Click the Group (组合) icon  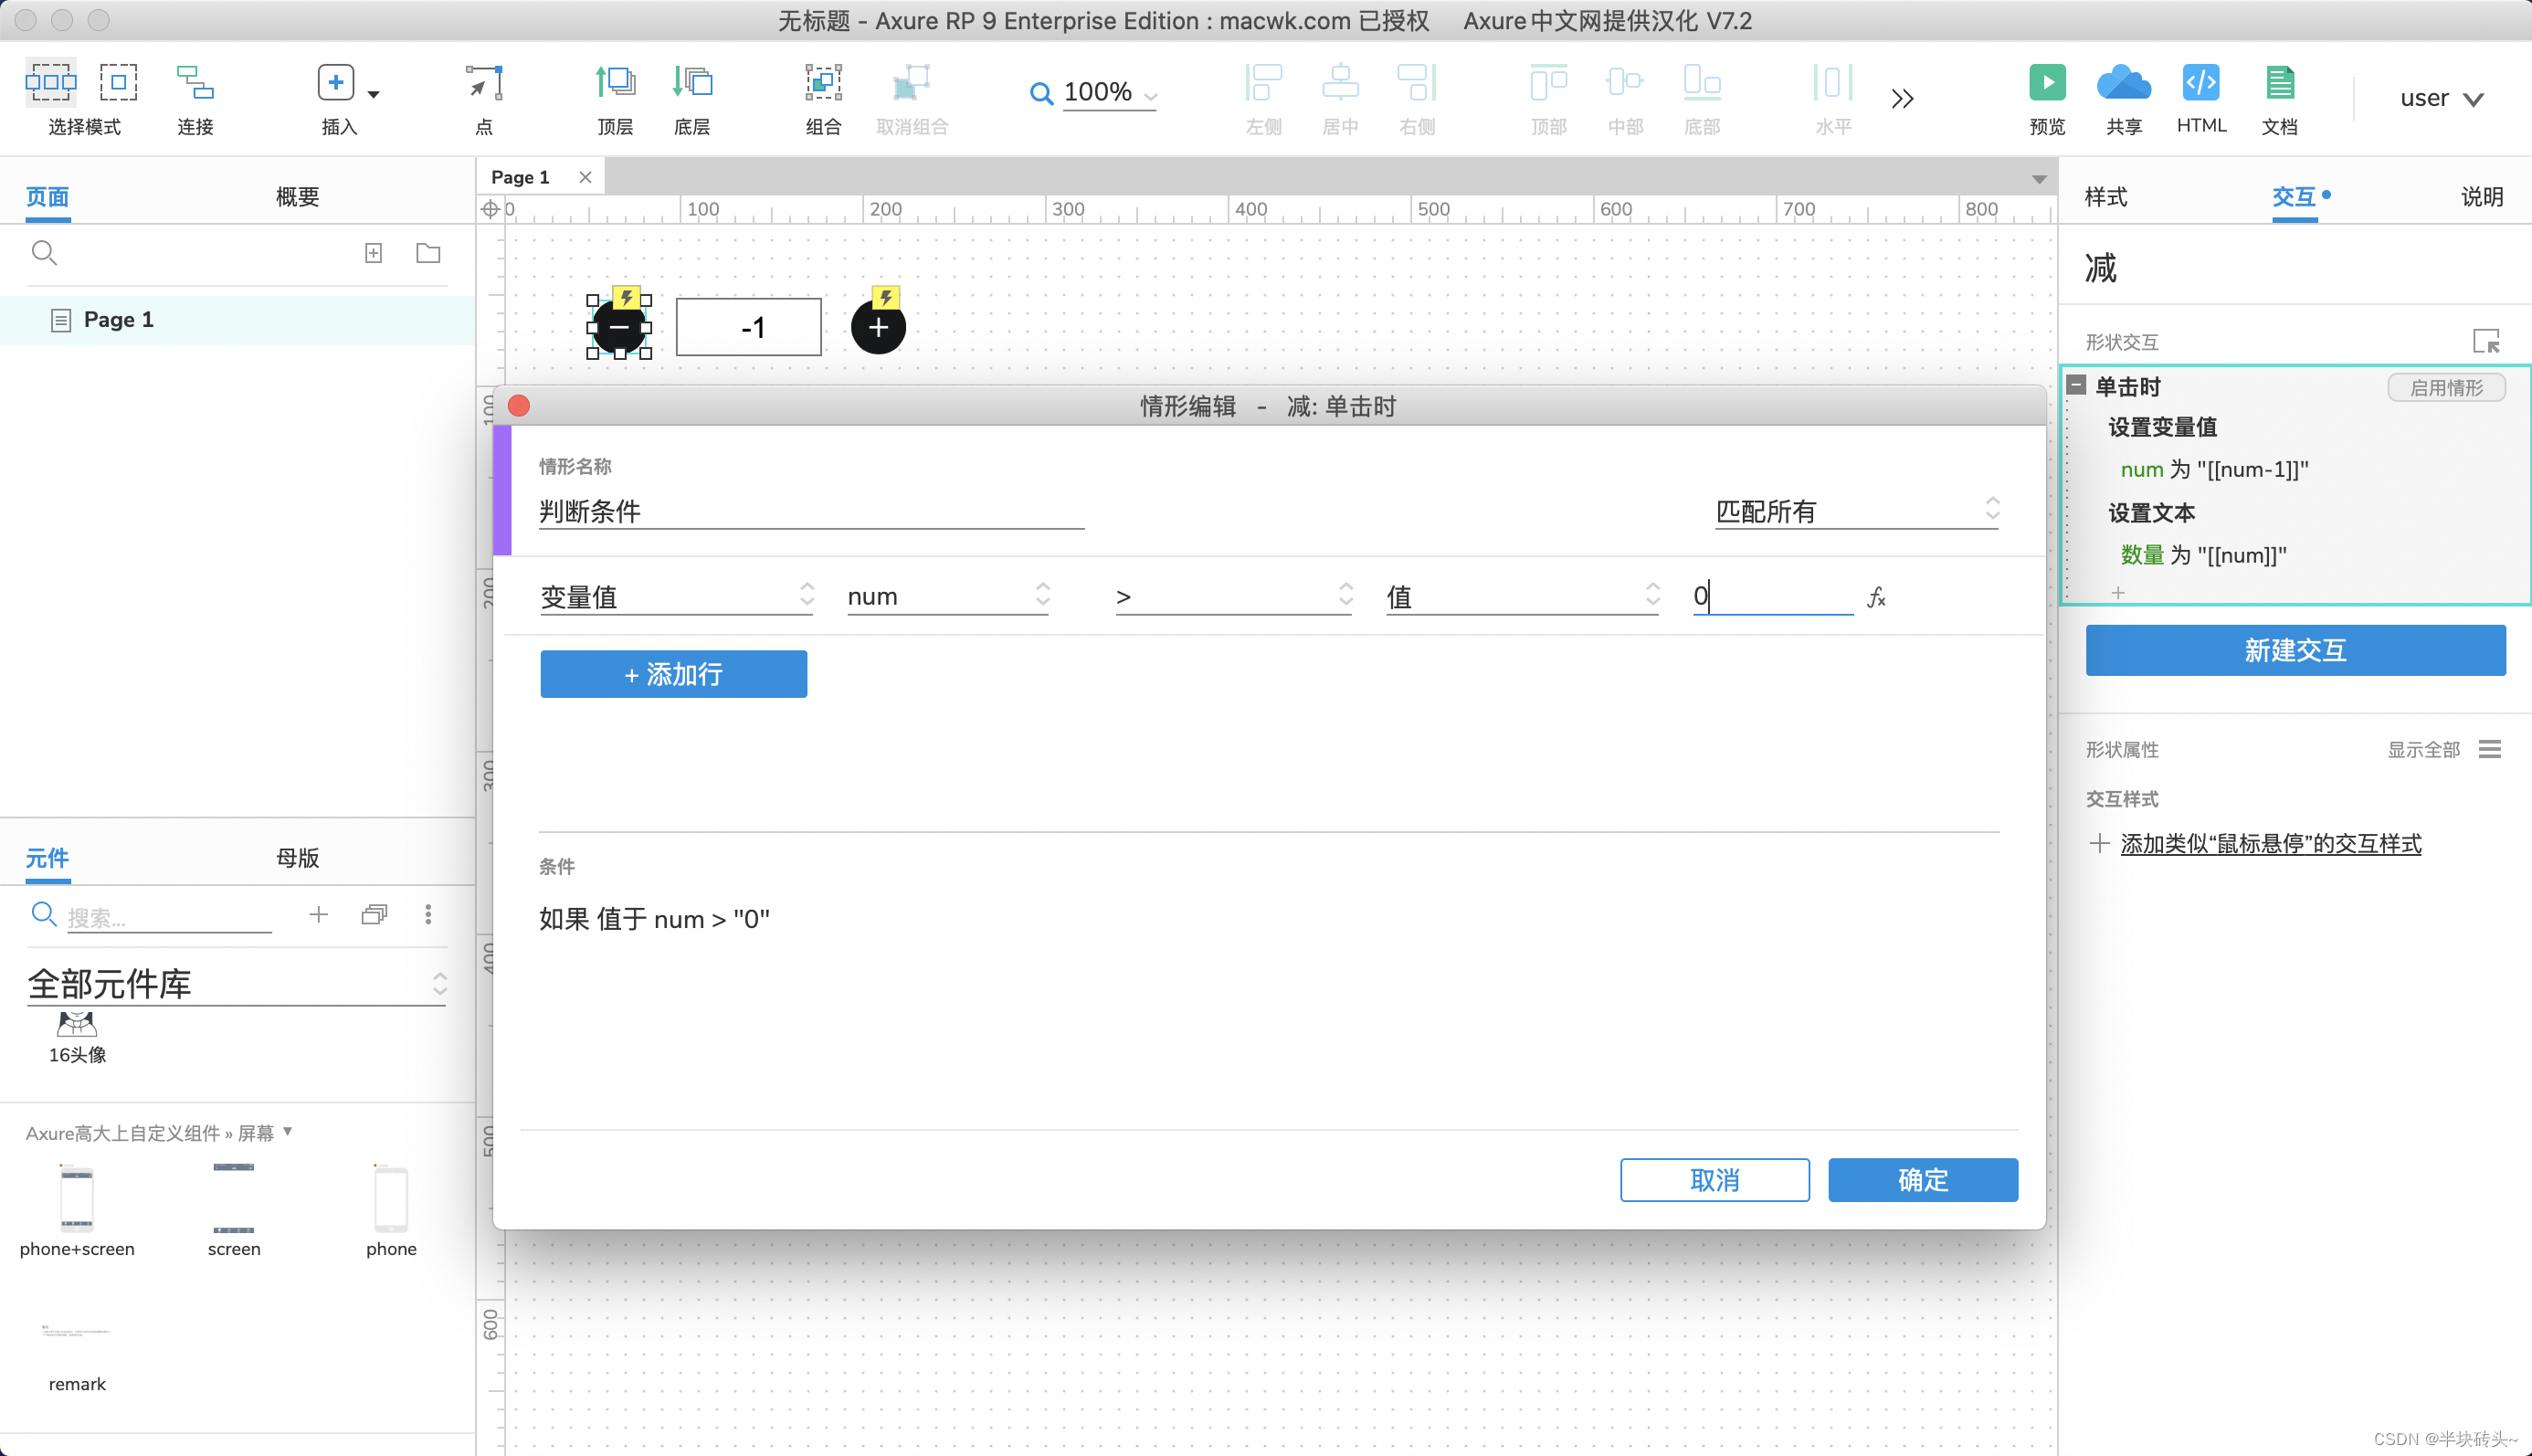(x=823, y=83)
